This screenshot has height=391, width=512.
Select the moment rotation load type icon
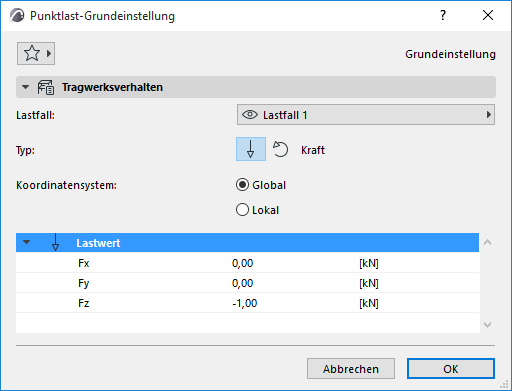[x=280, y=149]
